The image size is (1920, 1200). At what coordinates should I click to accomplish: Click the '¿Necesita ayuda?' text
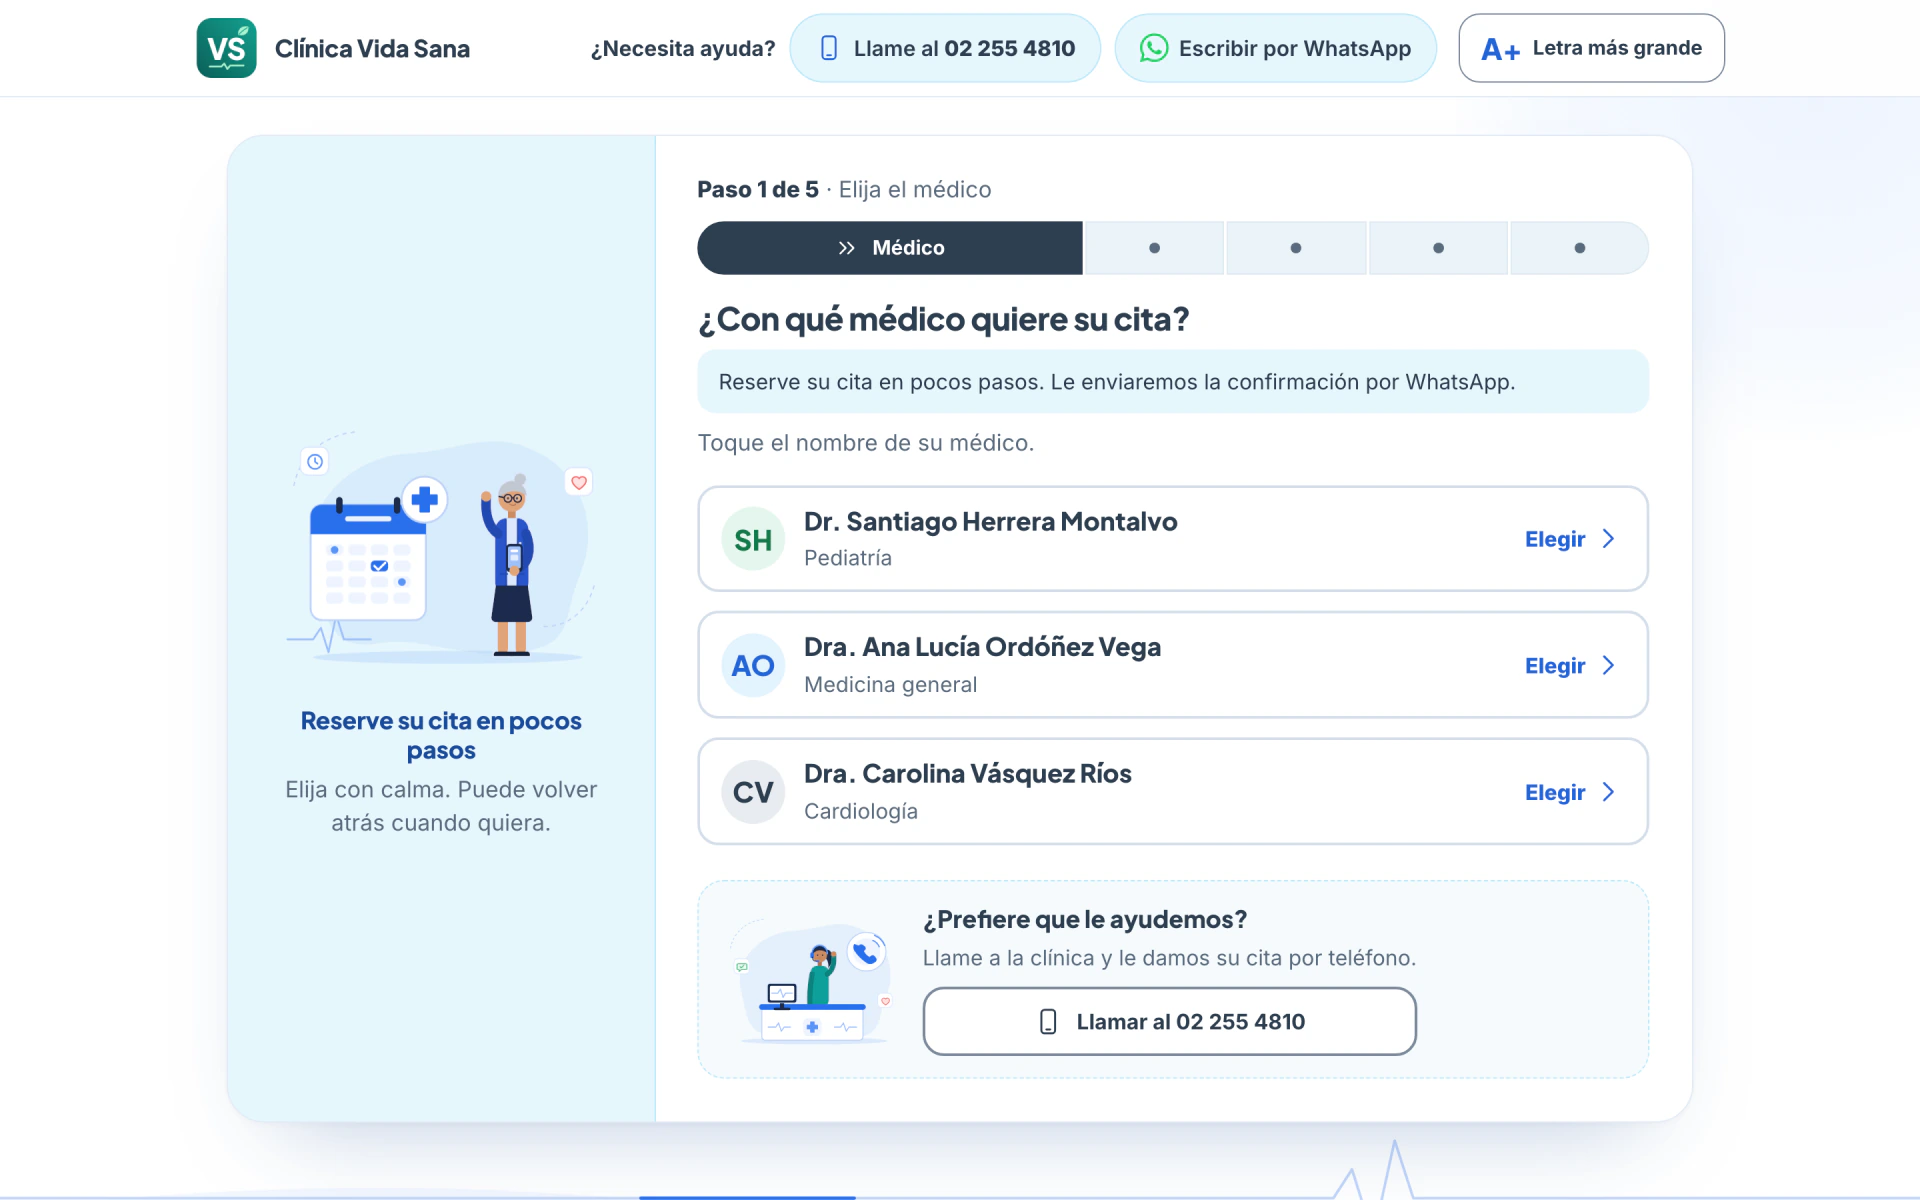click(x=683, y=48)
